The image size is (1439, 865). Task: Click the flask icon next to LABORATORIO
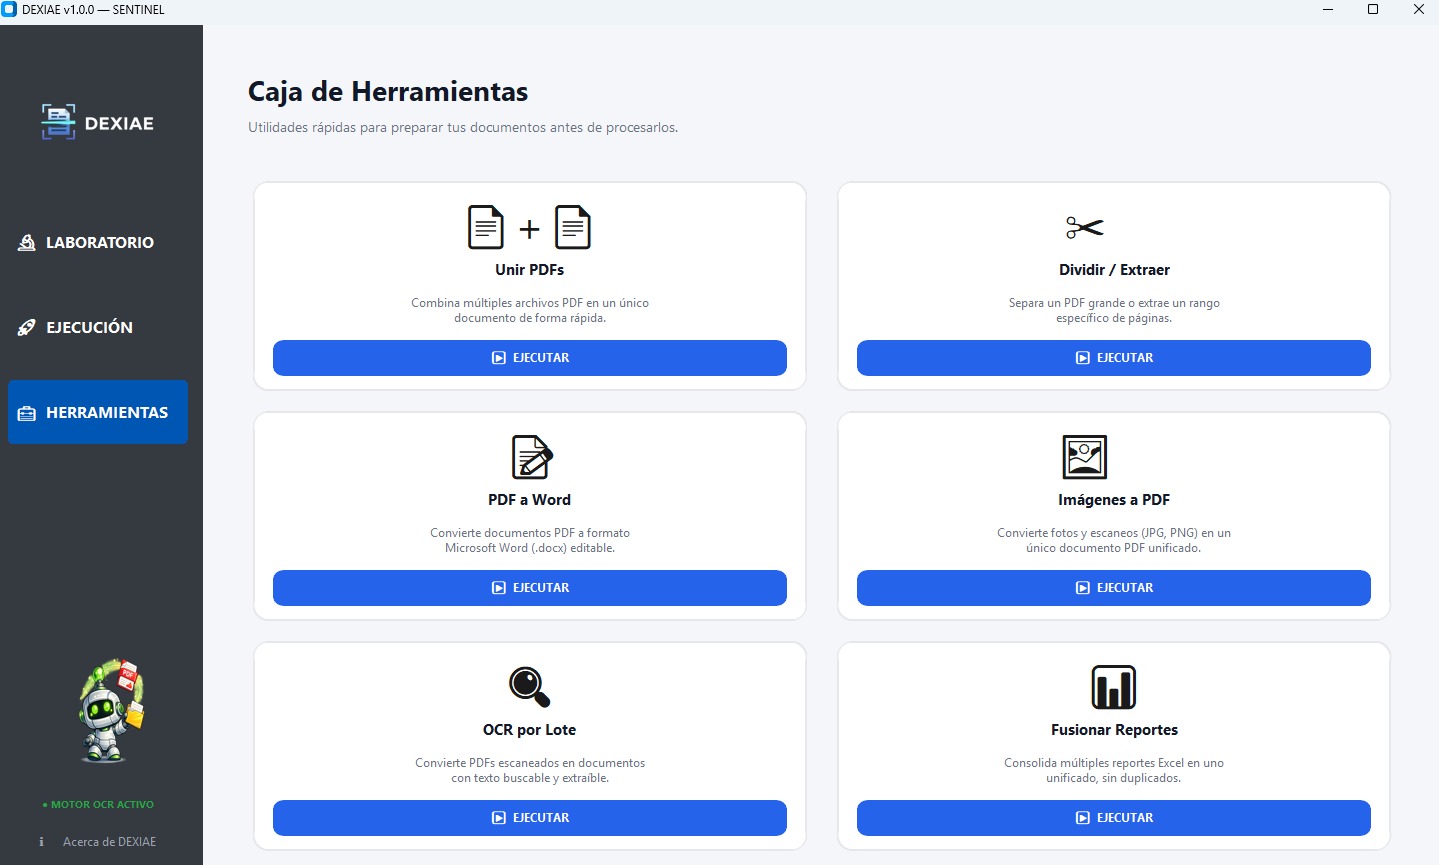[26, 242]
